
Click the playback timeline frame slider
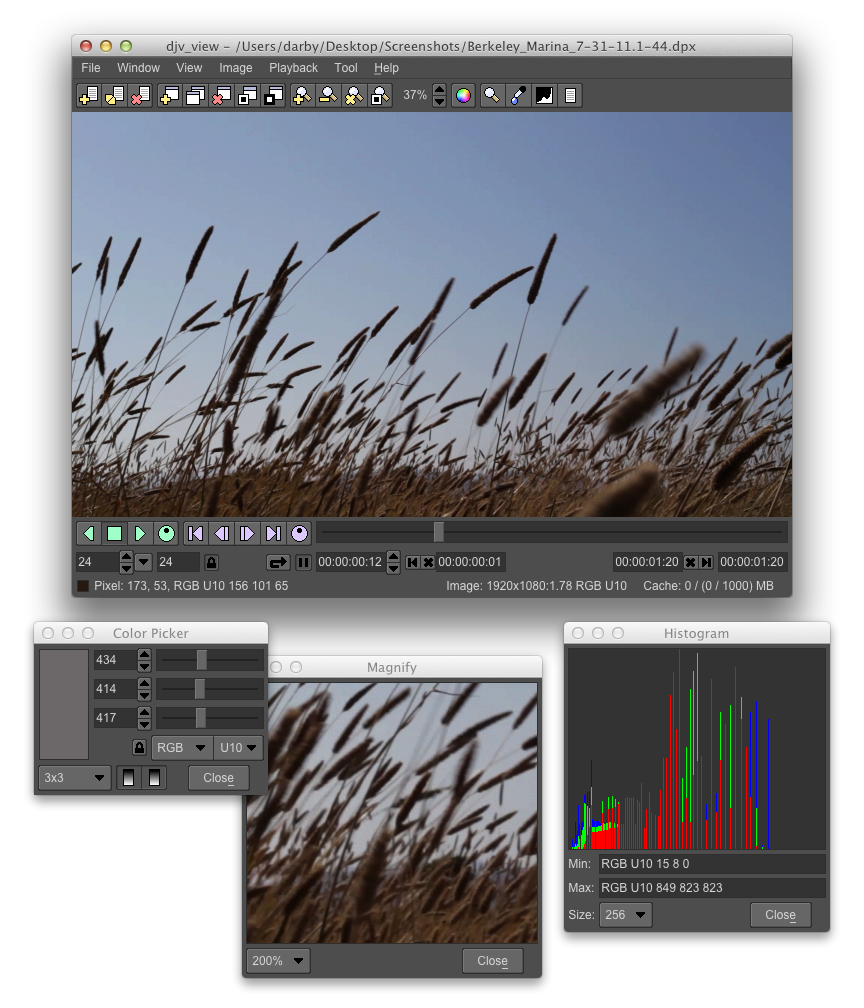click(552, 532)
